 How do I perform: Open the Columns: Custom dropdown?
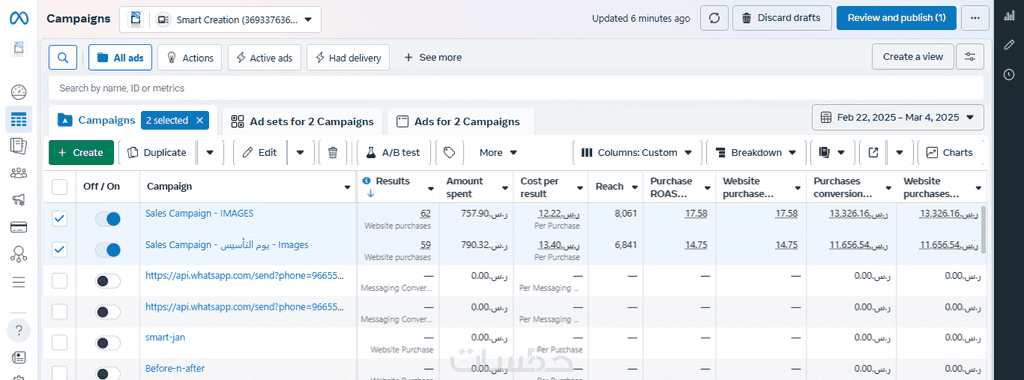636,152
